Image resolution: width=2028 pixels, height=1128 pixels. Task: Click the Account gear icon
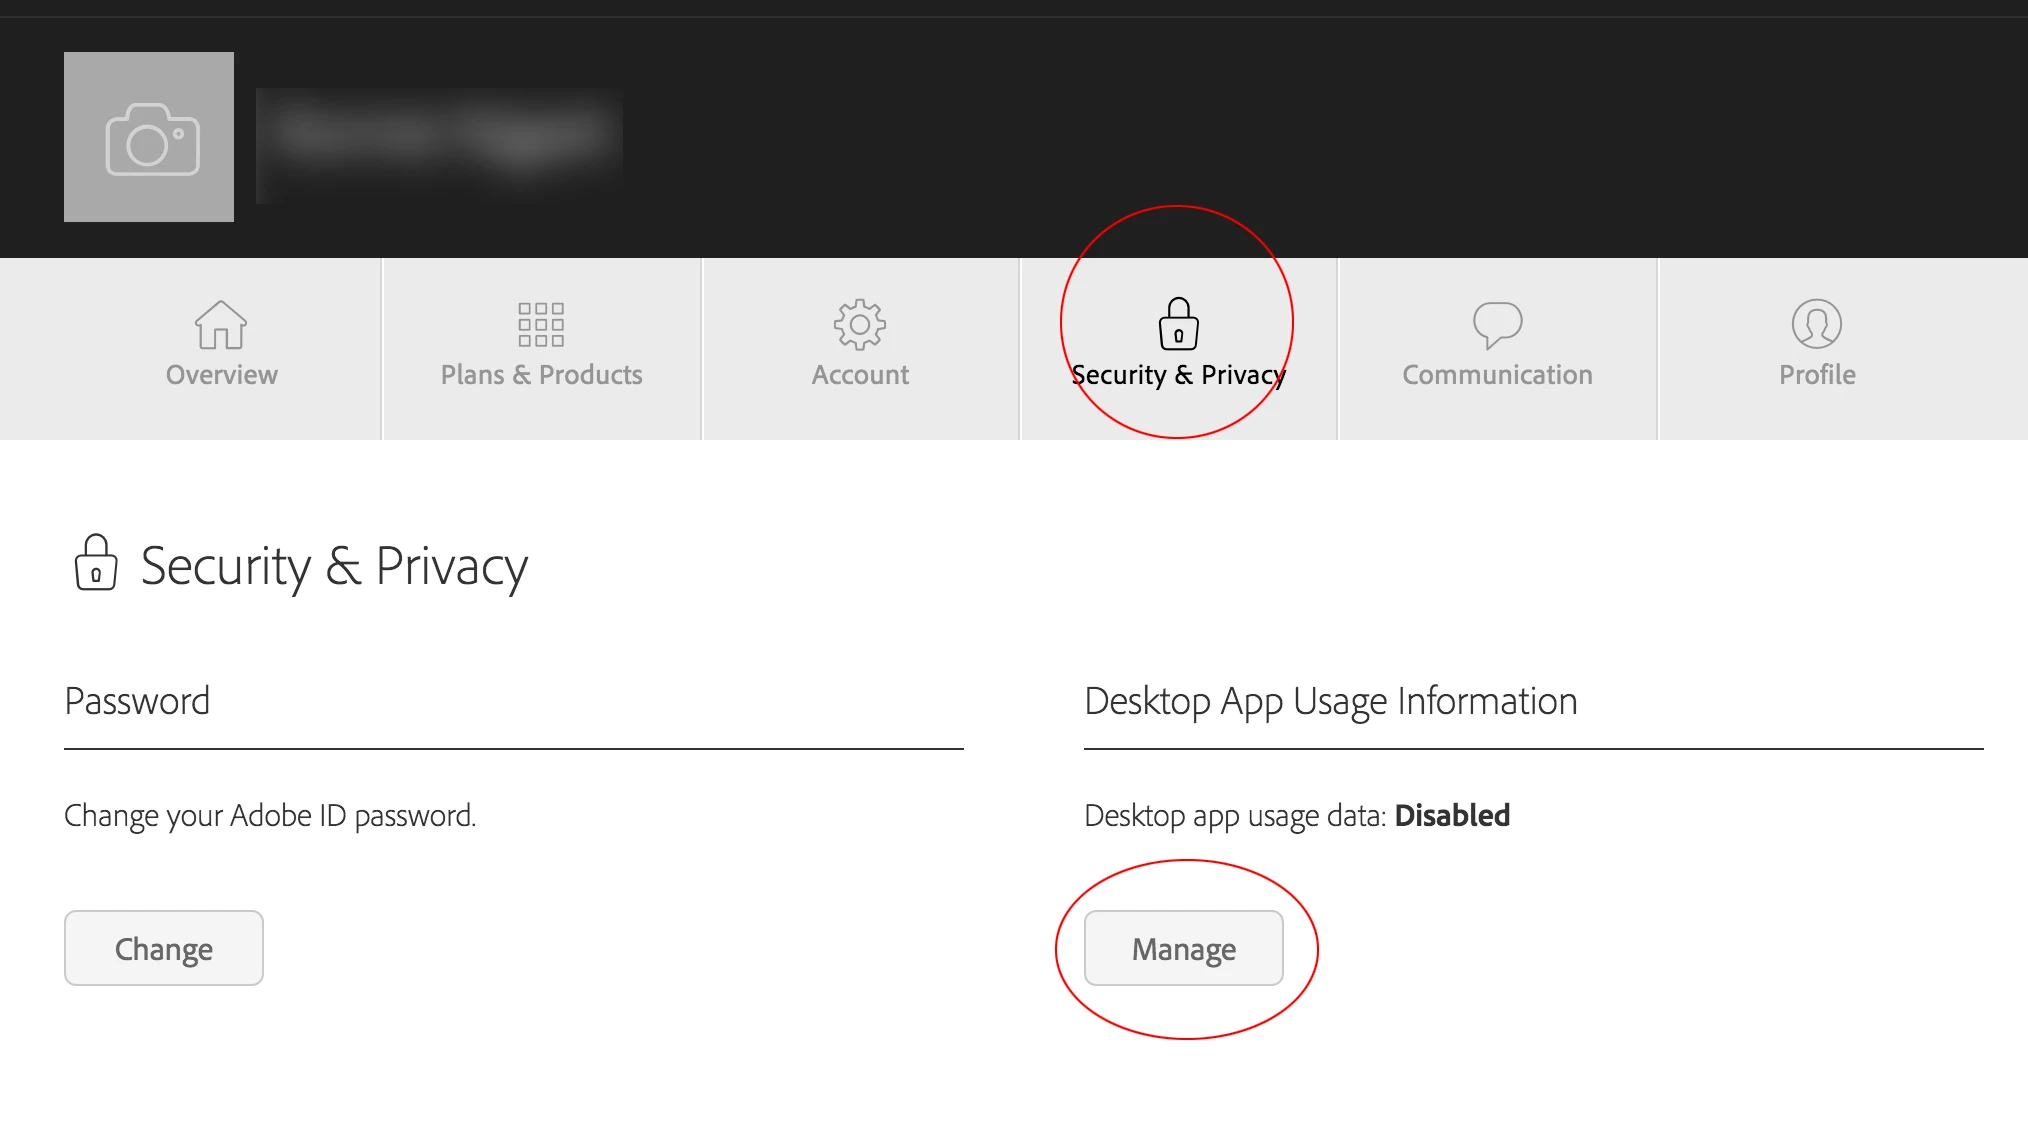click(x=860, y=324)
